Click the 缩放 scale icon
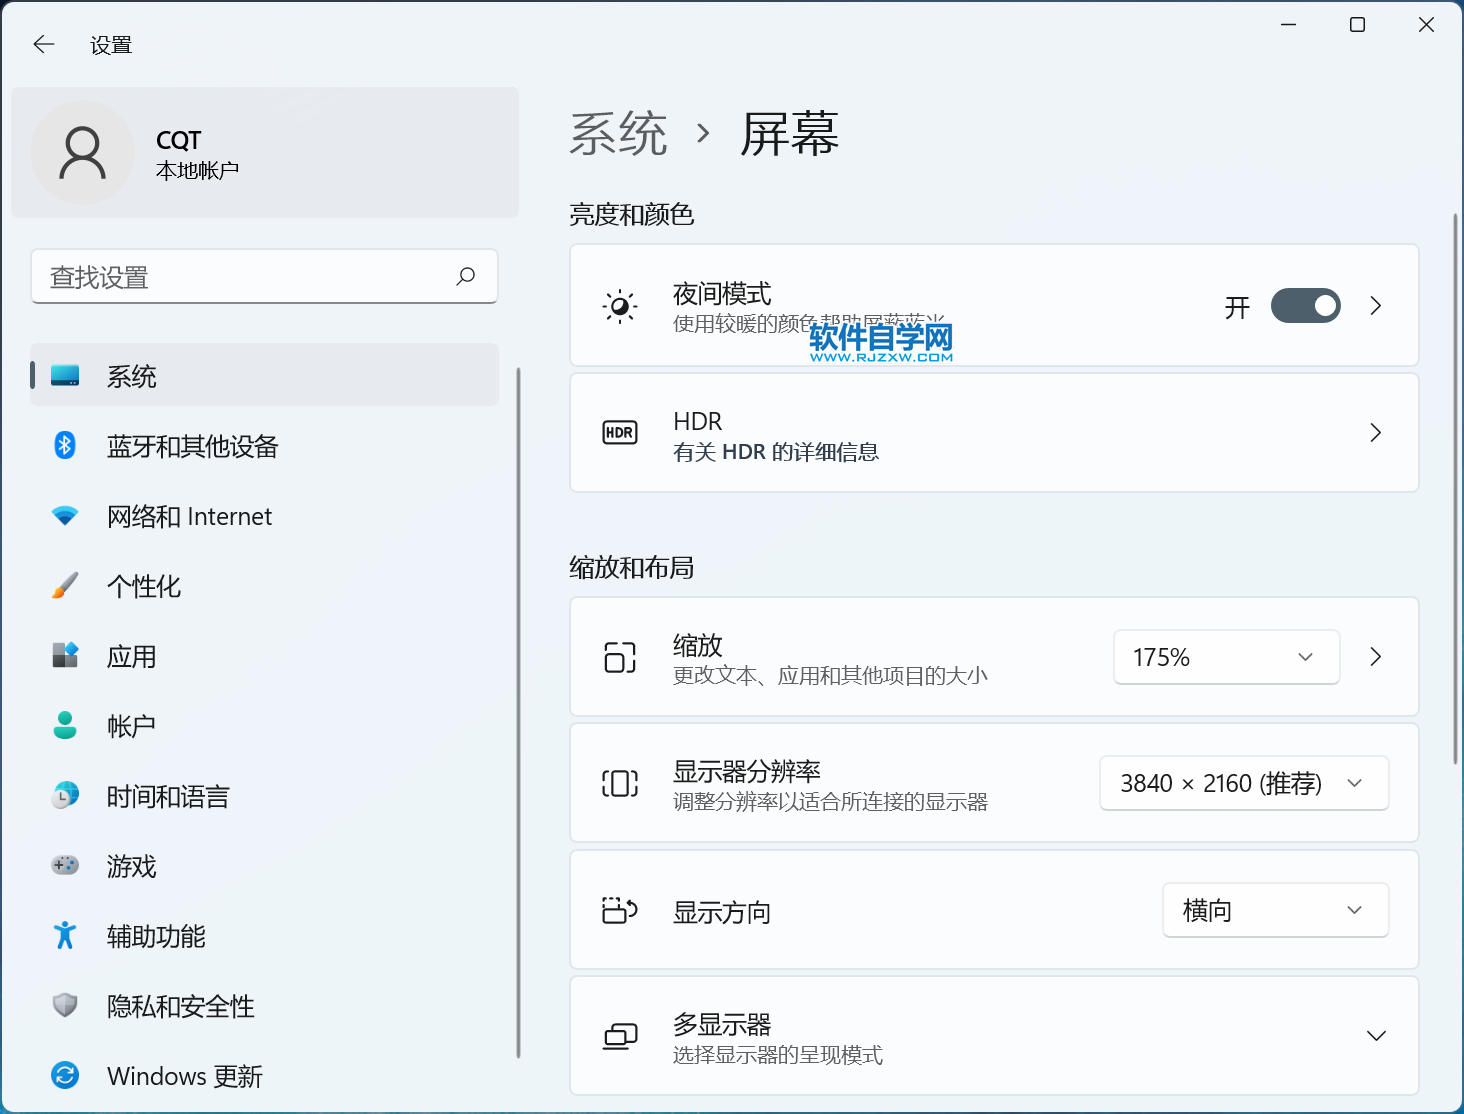Viewport: 1464px width, 1114px height. pos(620,657)
